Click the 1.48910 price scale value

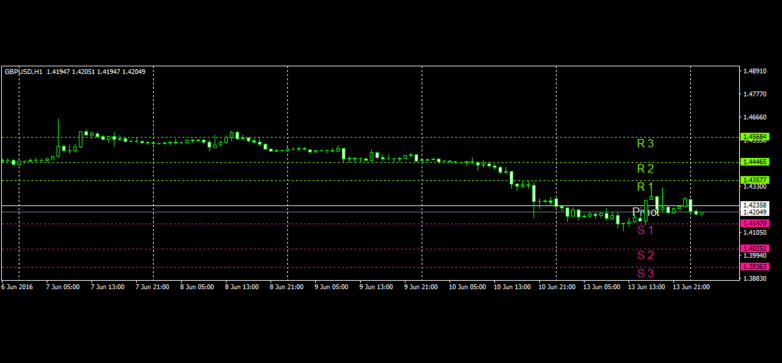755,71
